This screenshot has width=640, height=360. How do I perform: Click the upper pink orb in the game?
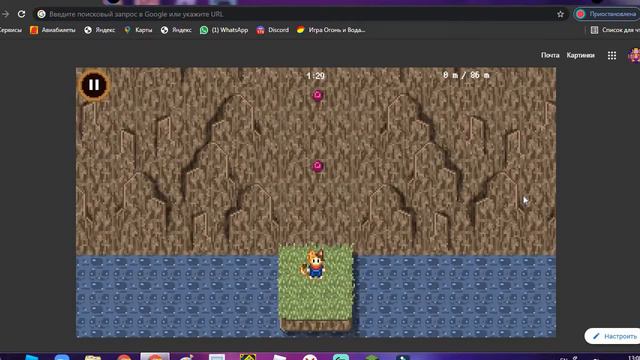318,96
